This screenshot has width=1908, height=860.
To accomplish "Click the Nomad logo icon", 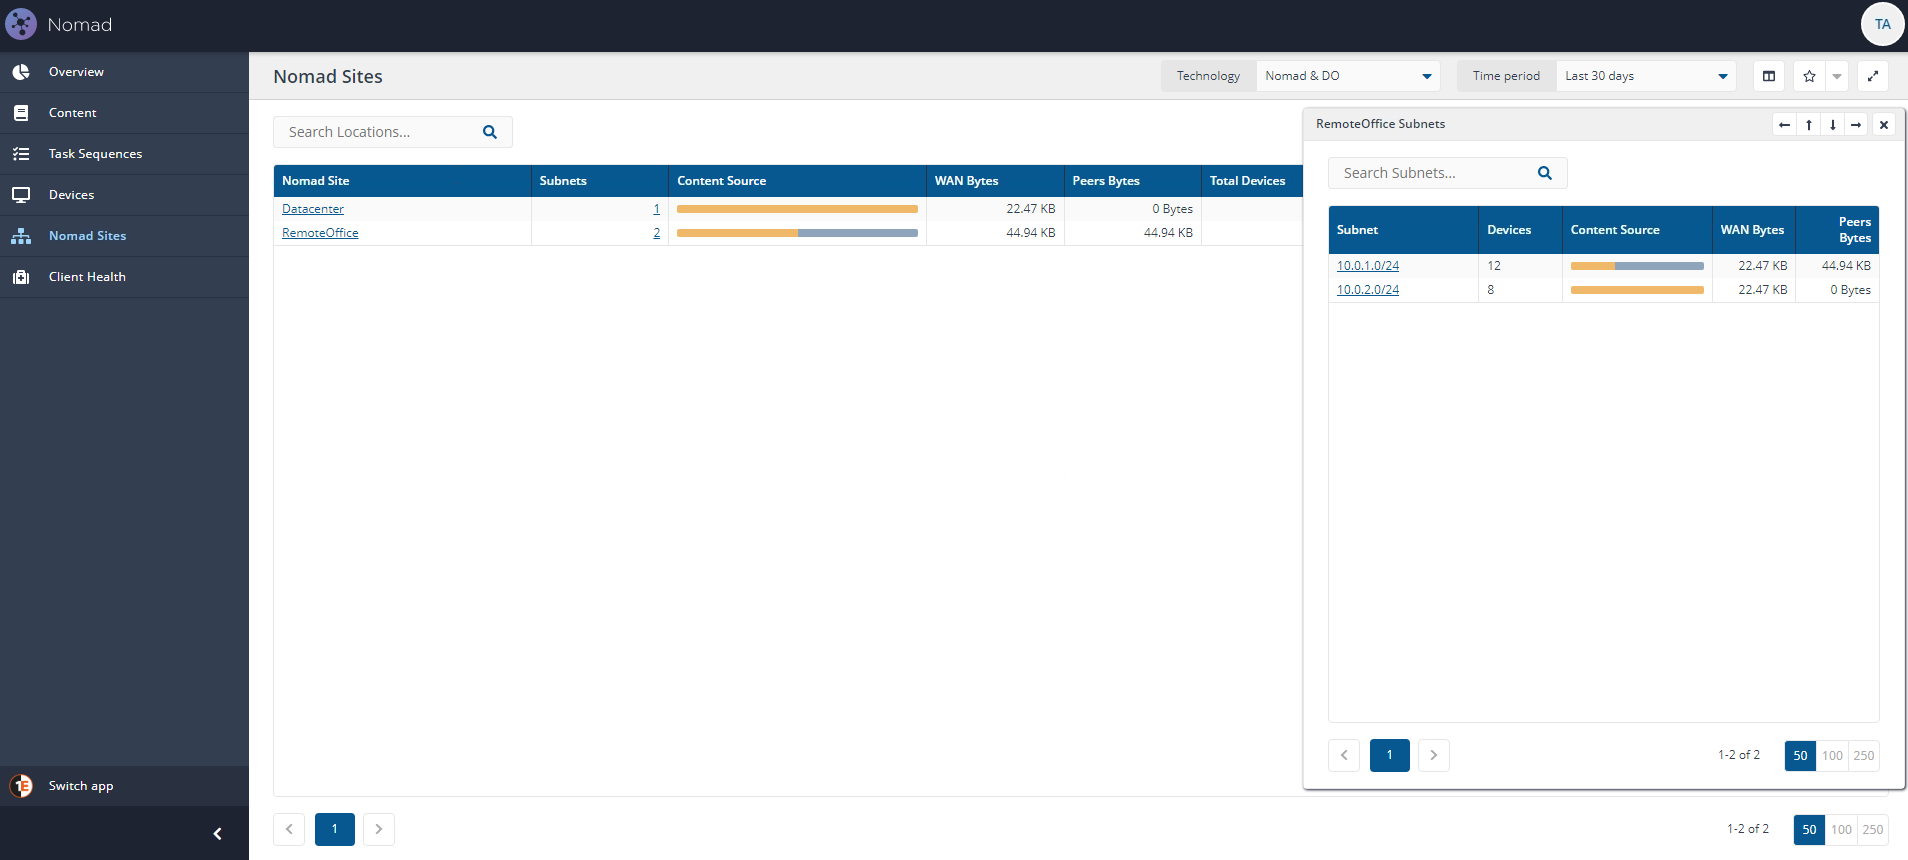I will tap(21, 24).
